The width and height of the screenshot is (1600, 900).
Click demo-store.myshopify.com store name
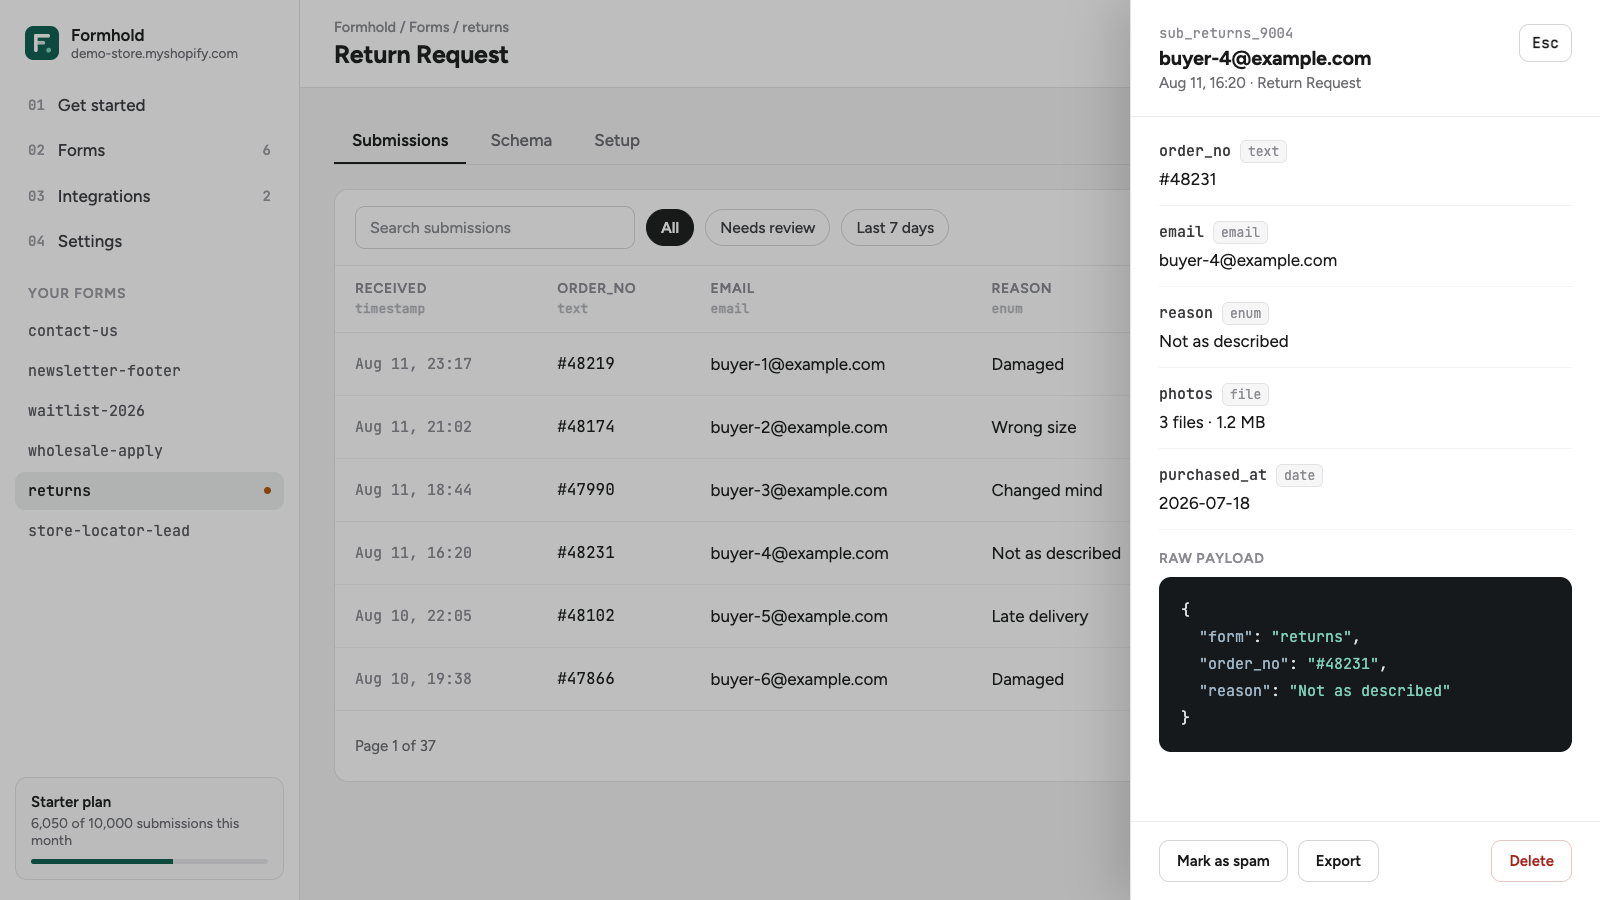click(154, 54)
